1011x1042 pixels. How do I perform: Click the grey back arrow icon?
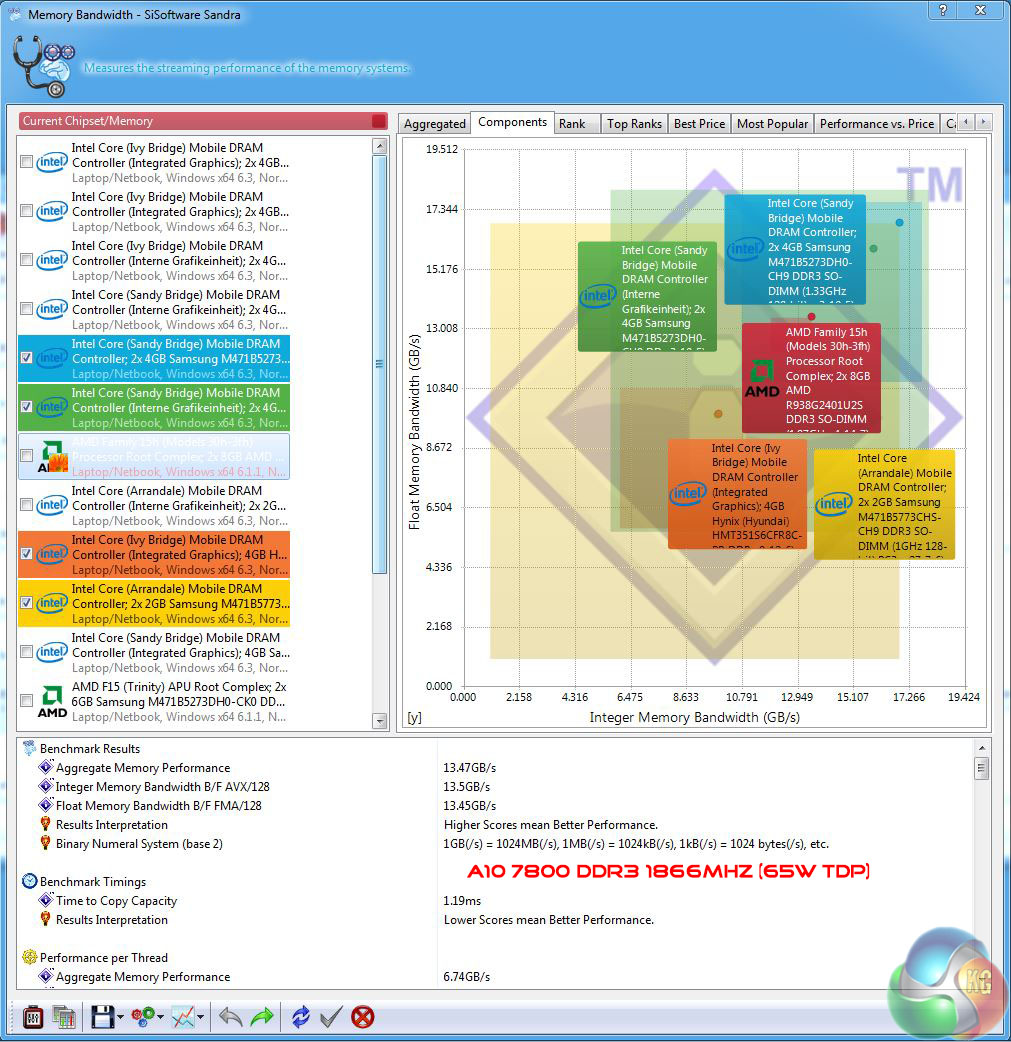[230, 1017]
